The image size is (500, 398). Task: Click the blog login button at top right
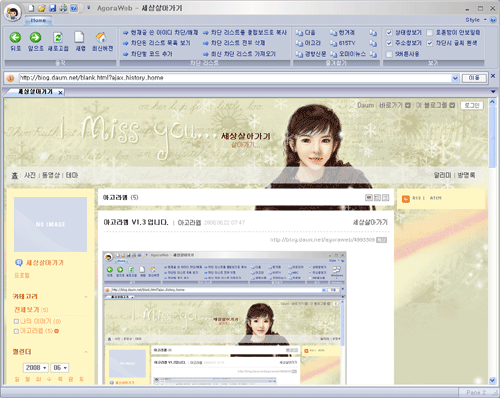472,105
